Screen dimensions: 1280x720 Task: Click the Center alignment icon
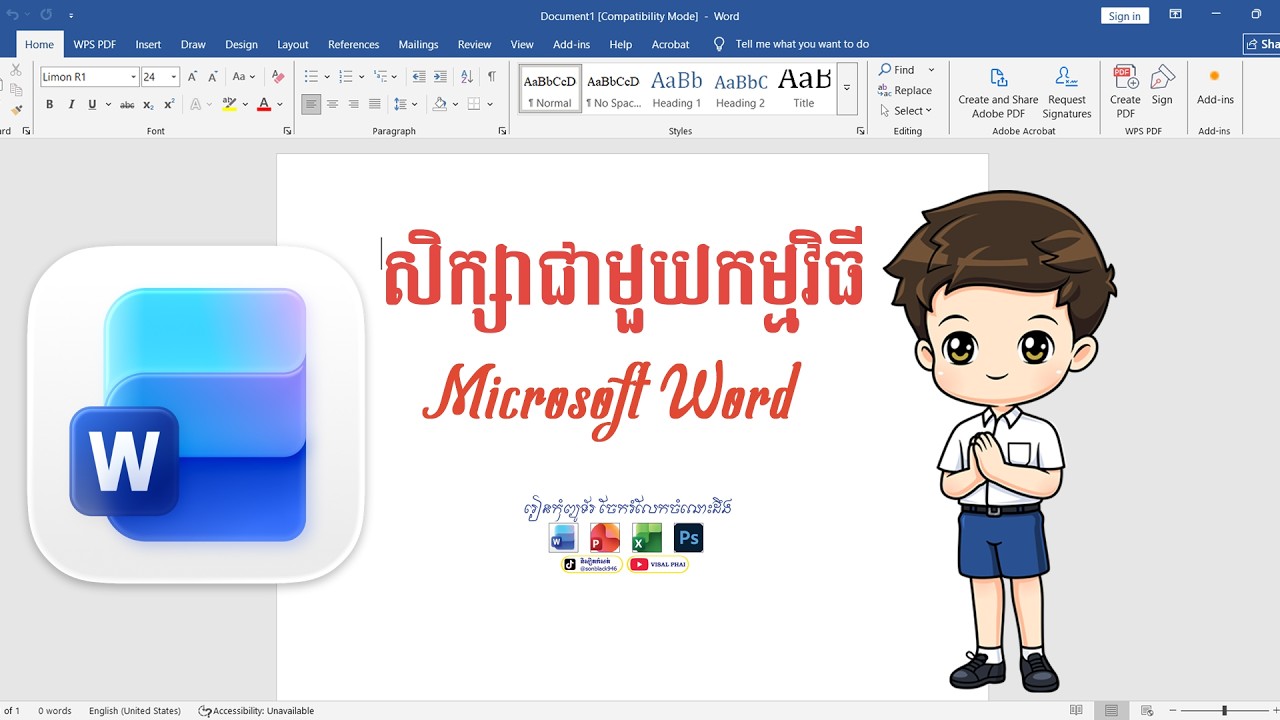pos(332,104)
